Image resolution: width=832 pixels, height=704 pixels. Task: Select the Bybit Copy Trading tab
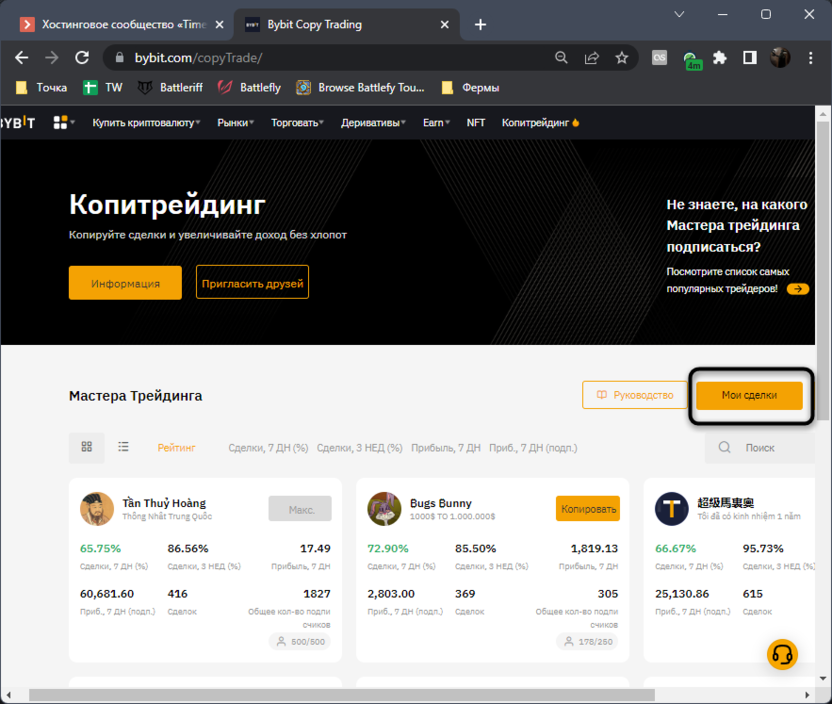point(347,24)
